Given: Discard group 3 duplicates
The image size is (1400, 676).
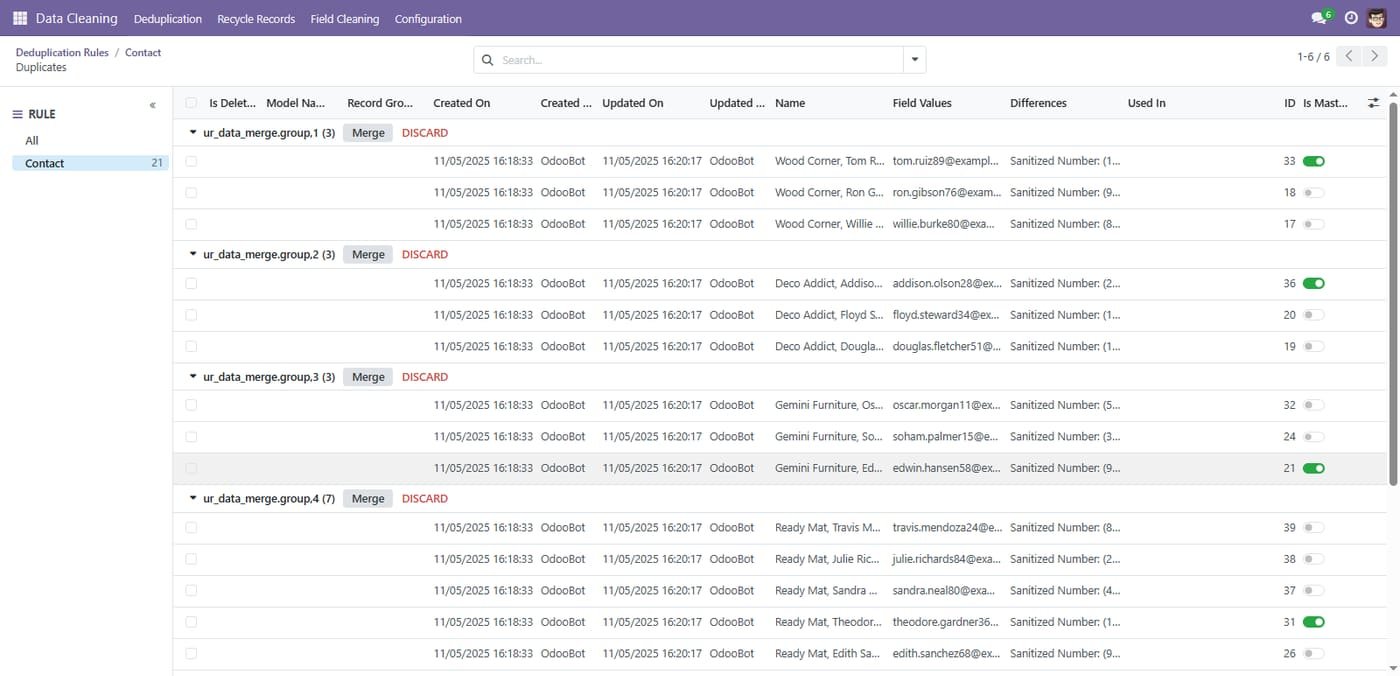Looking at the screenshot, I should point(425,377).
